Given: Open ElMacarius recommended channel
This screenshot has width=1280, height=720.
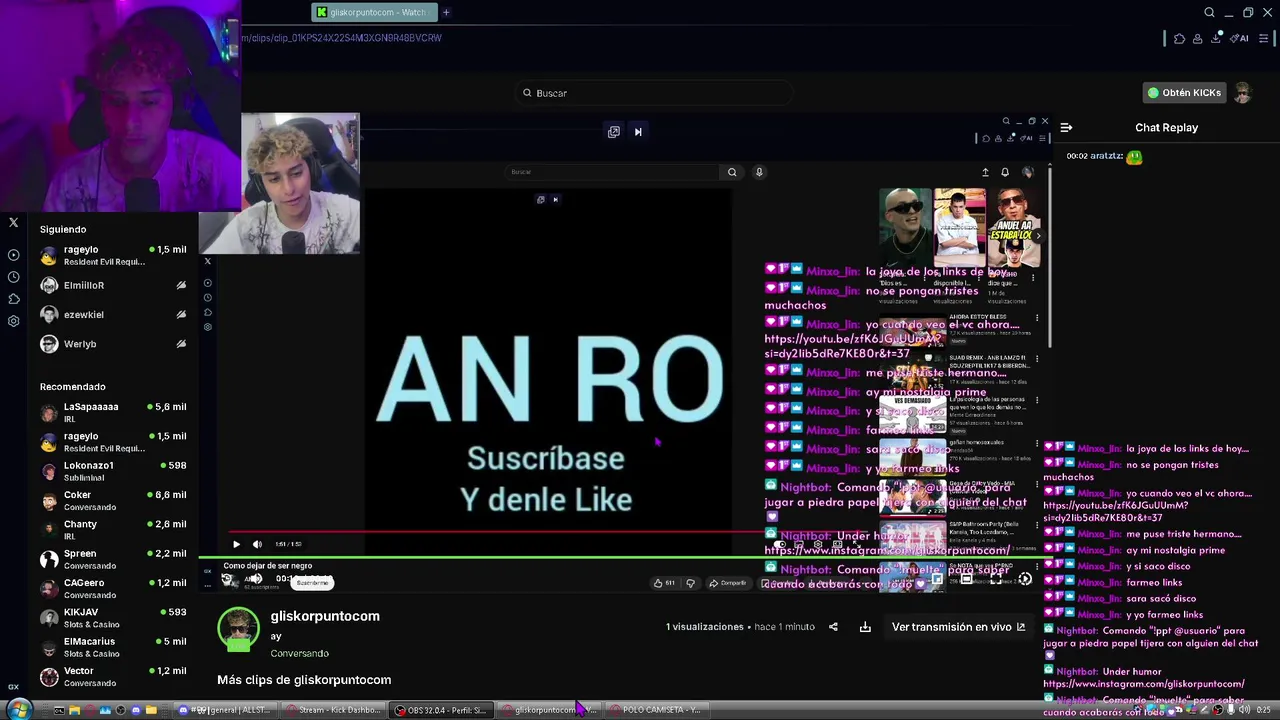Looking at the screenshot, I should tap(113, 647).
